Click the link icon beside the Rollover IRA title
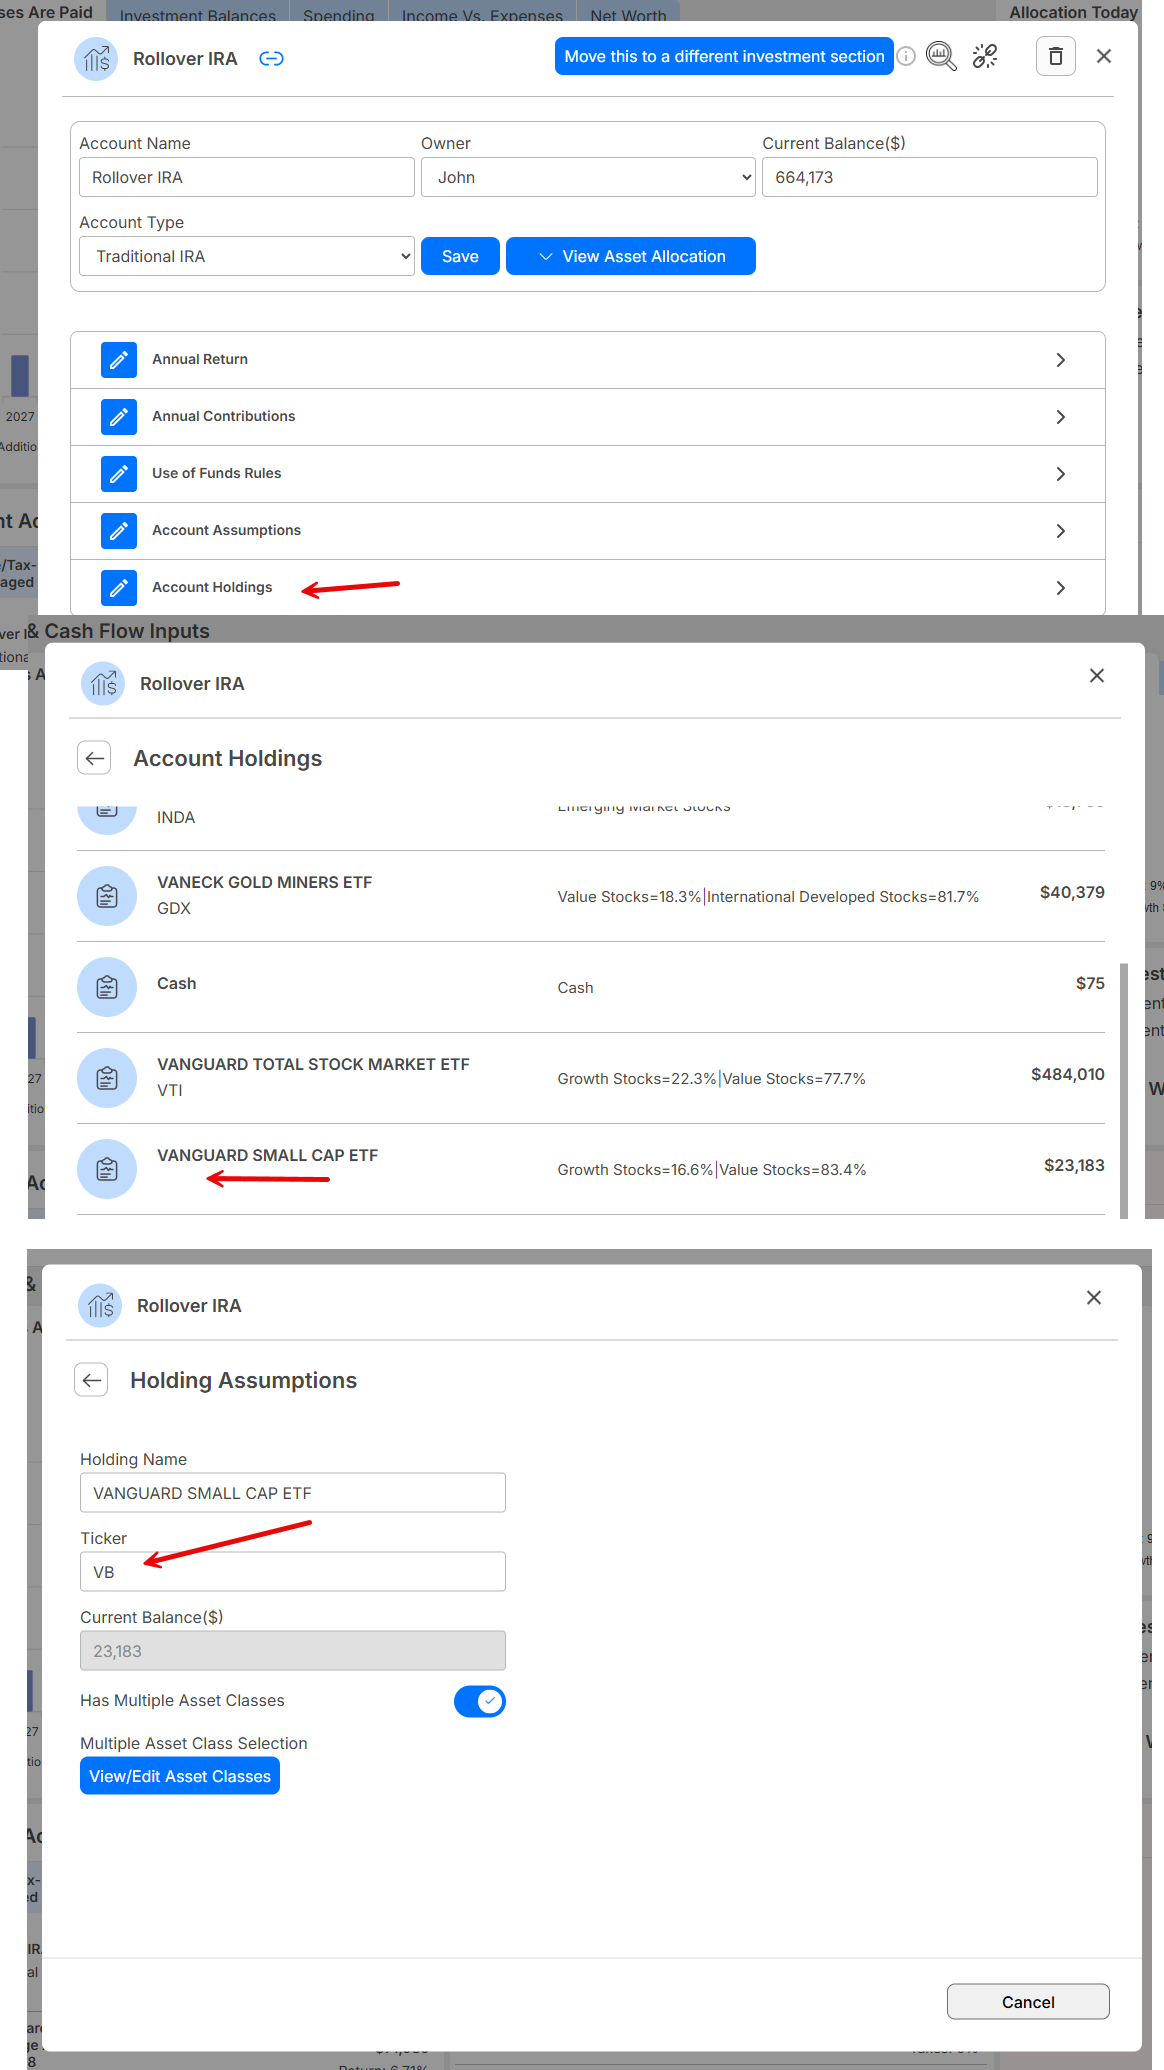Viewport: 1164px width, 2070px height. click(x=271, y=59)
